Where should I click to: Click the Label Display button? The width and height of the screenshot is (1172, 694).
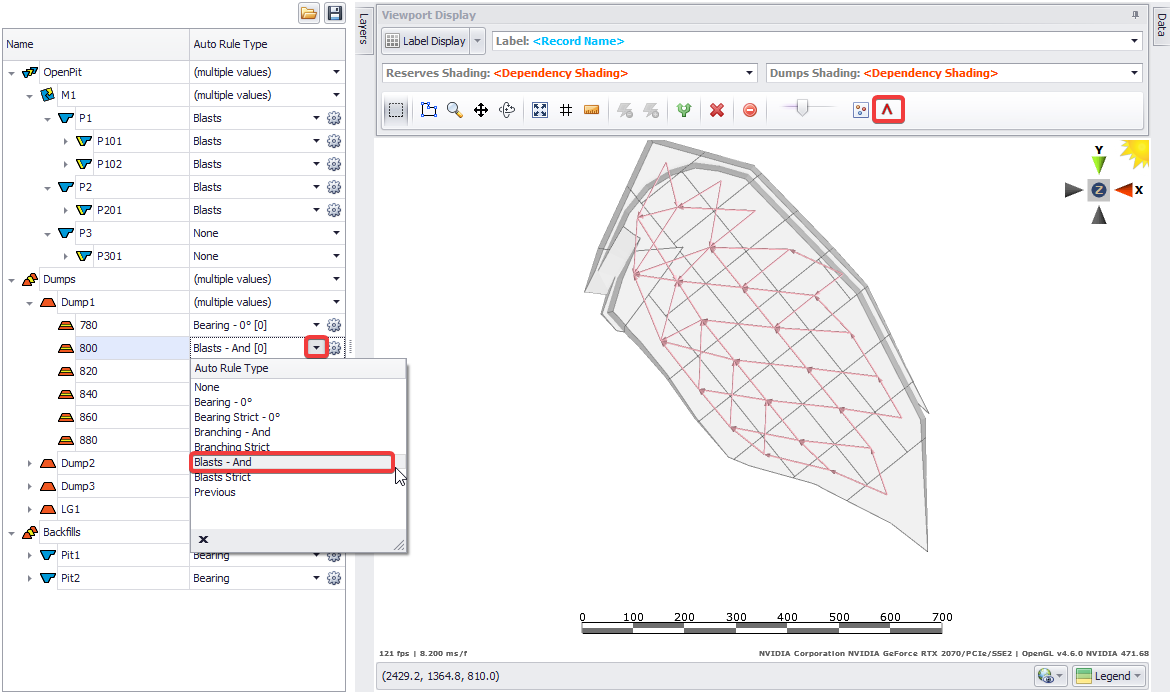(x=425, y=41)
